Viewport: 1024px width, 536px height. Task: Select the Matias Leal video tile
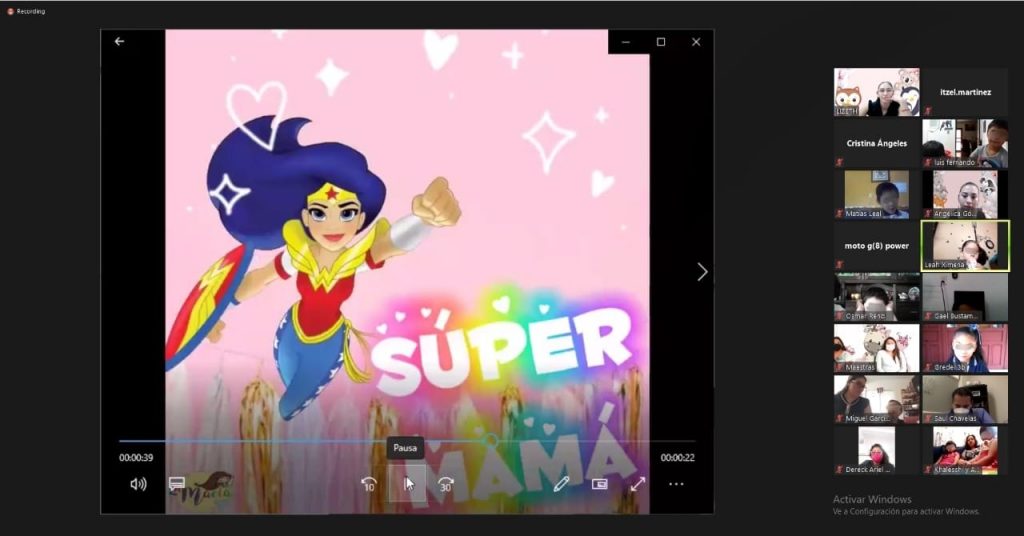[876, 195]
